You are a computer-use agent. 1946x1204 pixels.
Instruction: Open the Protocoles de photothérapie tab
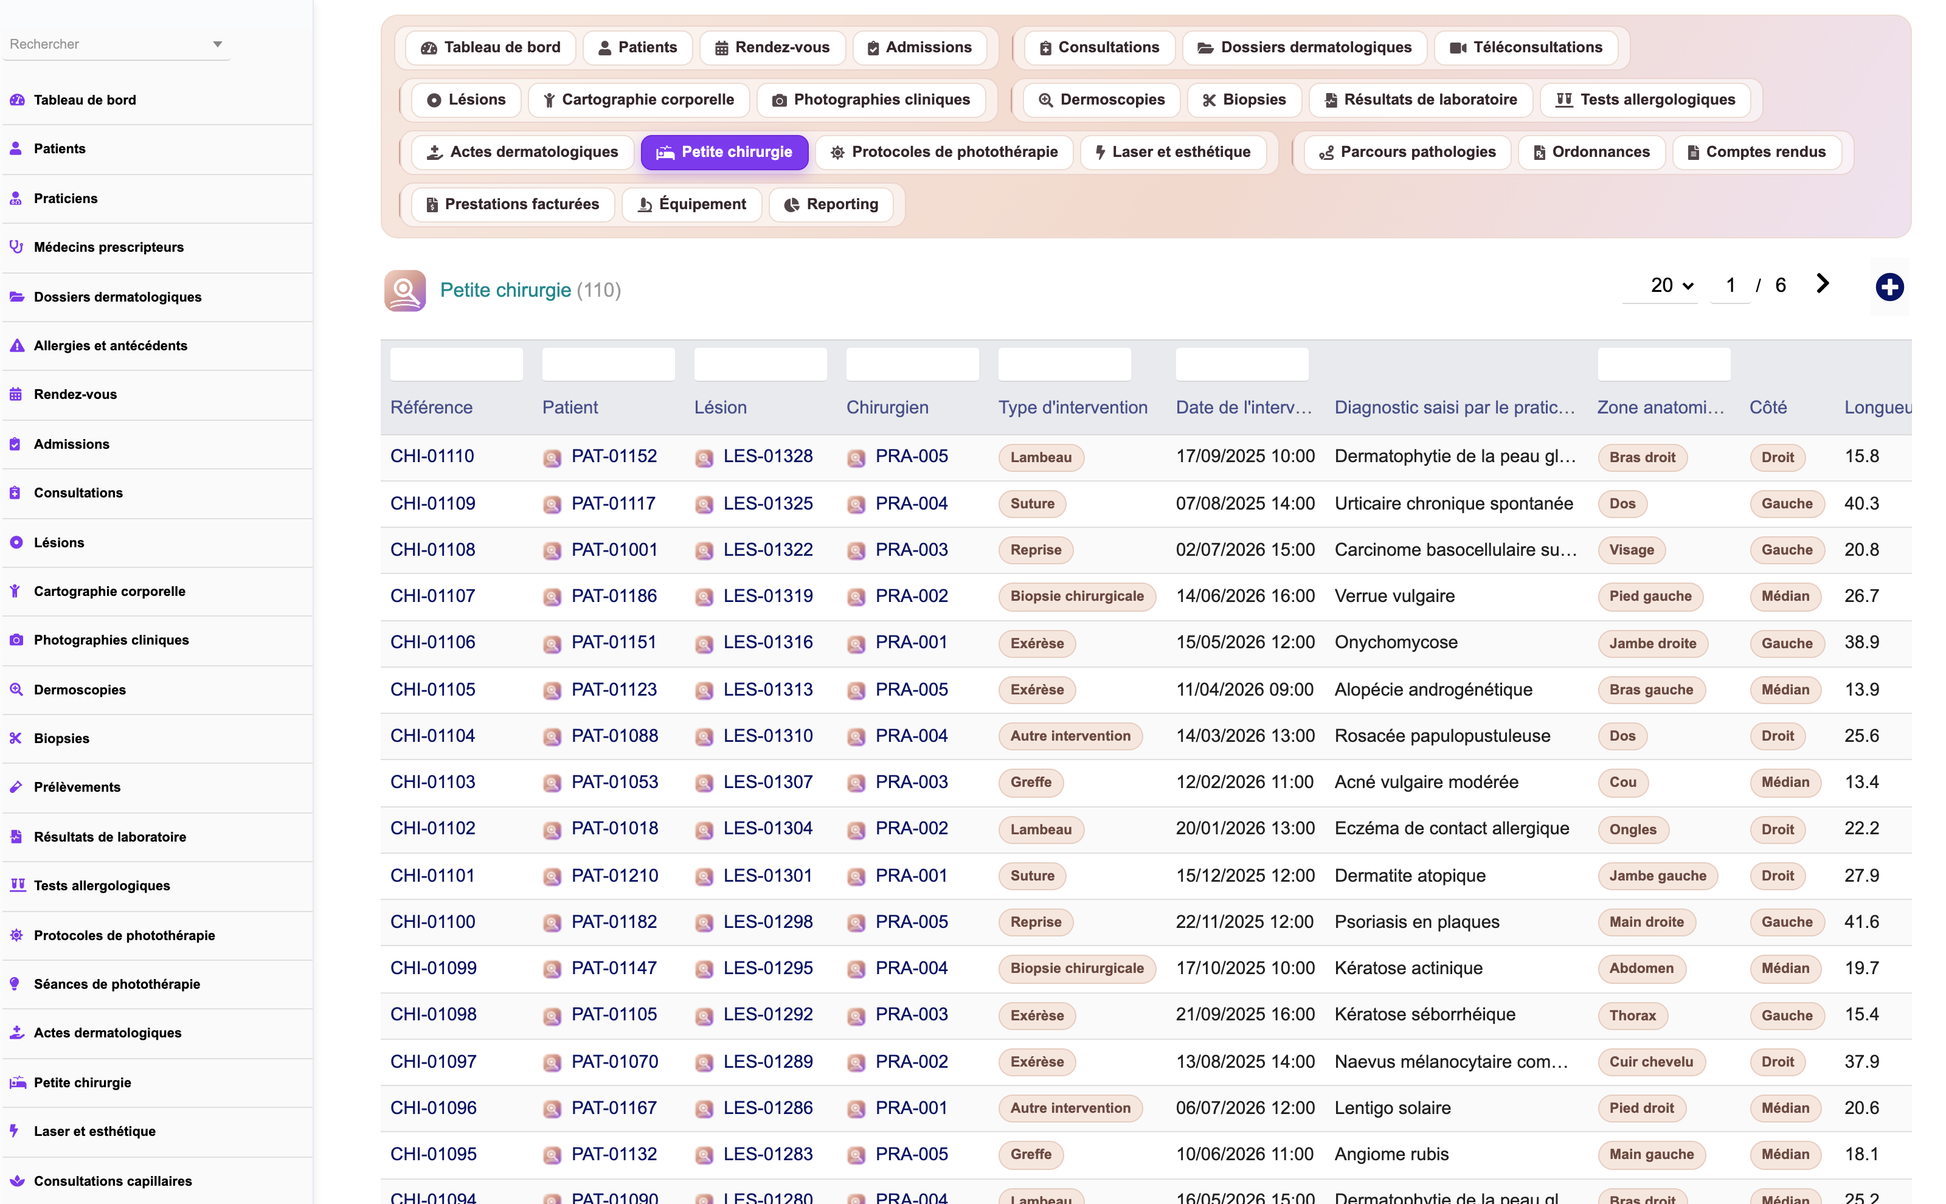[x=944, y=152]
